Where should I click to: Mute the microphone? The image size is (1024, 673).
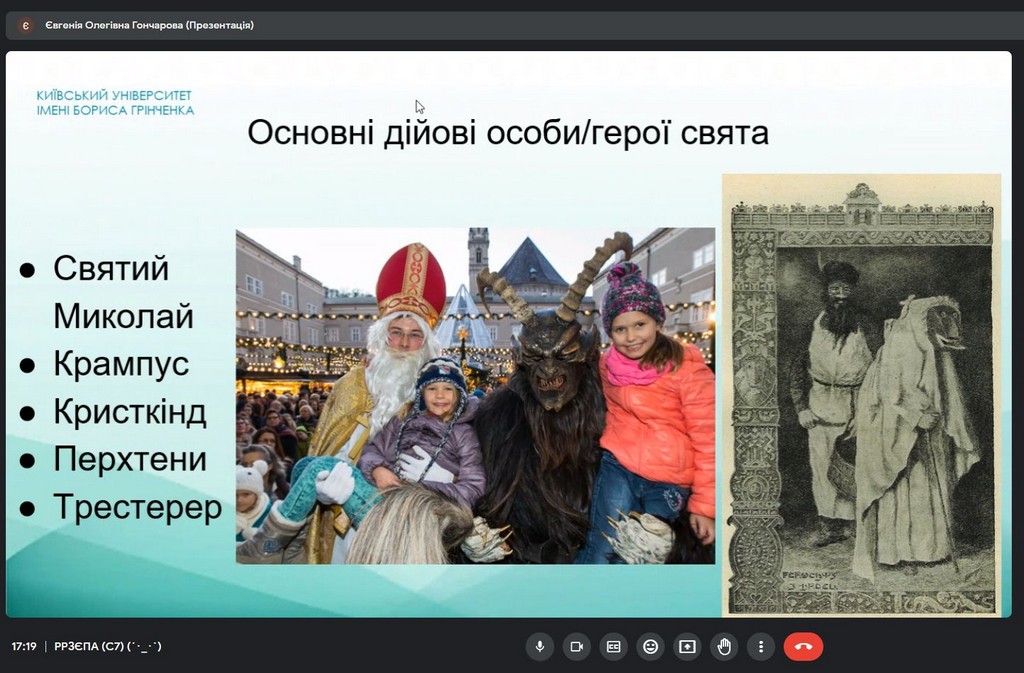pyautogui.click(x=540, y=646)
